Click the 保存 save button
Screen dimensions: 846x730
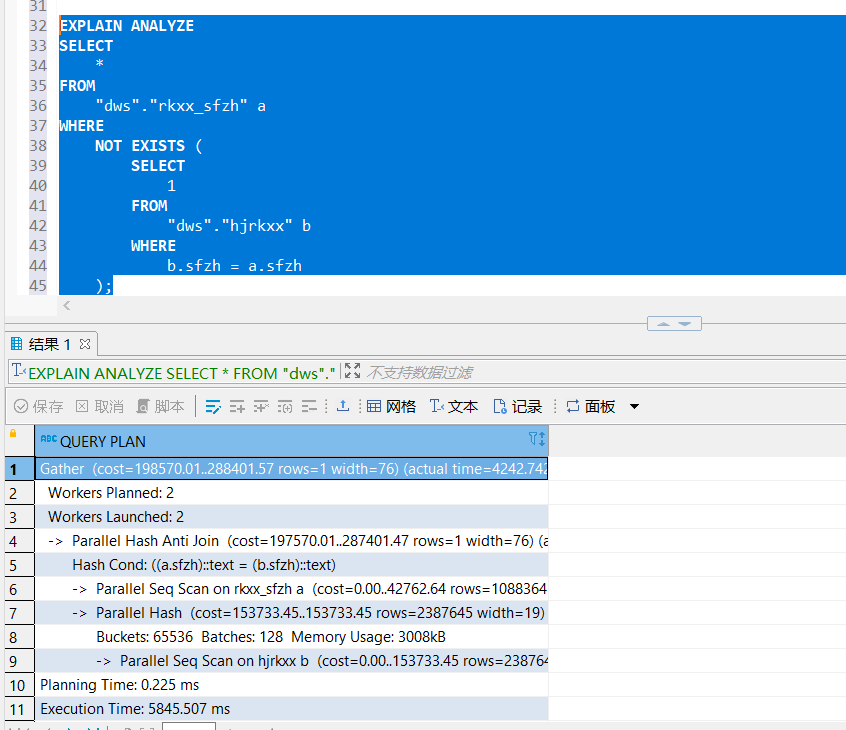pos(39,407)
